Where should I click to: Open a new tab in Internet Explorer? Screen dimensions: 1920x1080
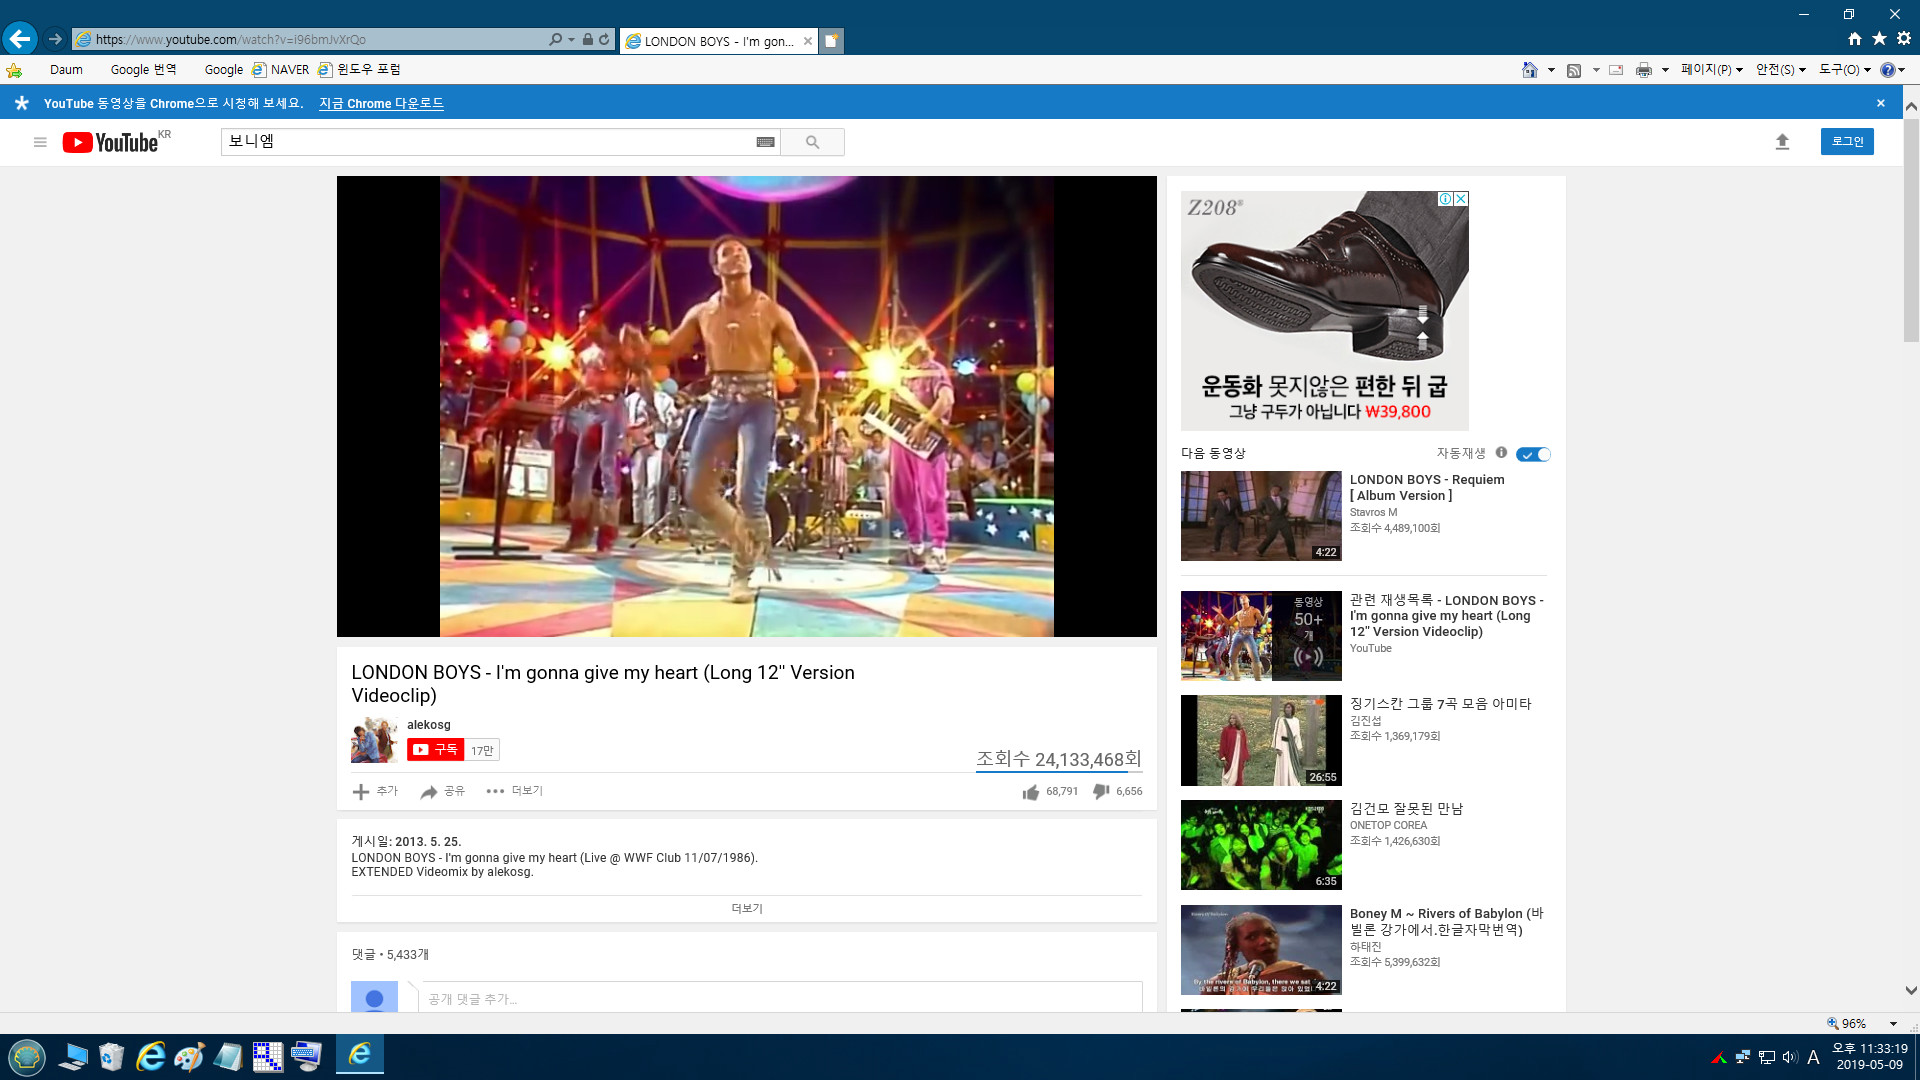point(831,41)
